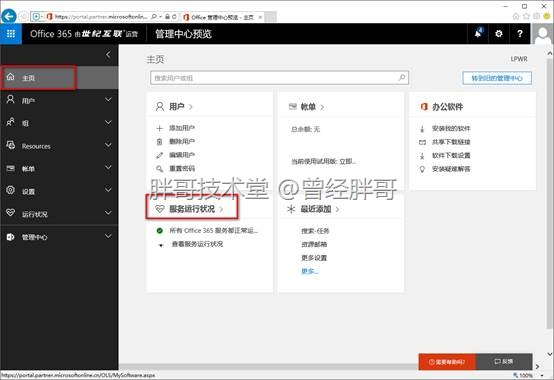Viewport: 554px width, 380px height.
Task: Click the plus icon for 添加用户
Action: 160,128
